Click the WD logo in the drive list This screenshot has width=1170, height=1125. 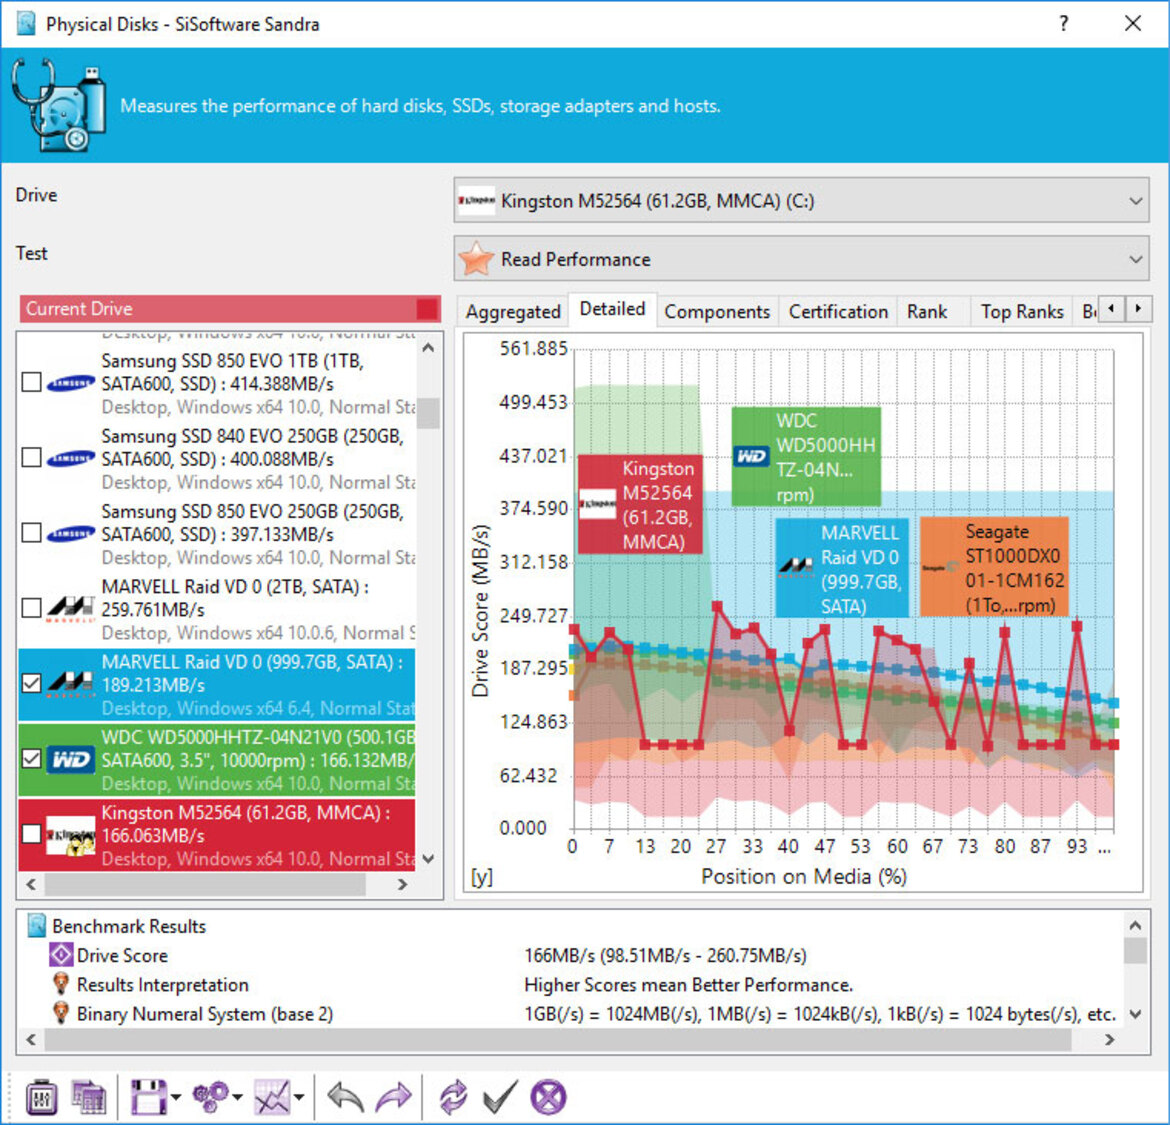(70, 759)
